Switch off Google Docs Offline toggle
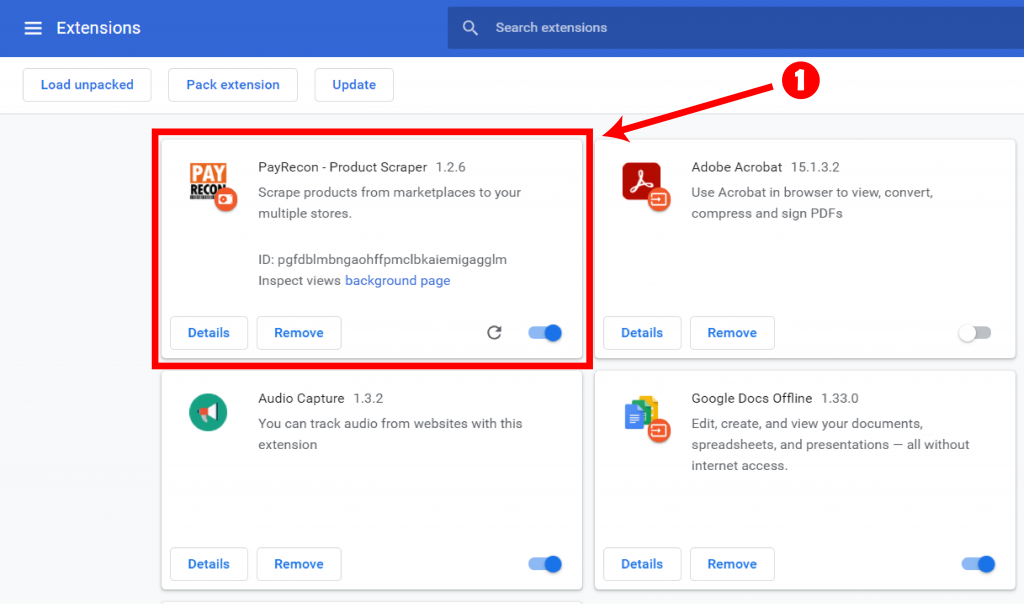The height and width of the screenshot is (604, 1024). pos(978,564)
